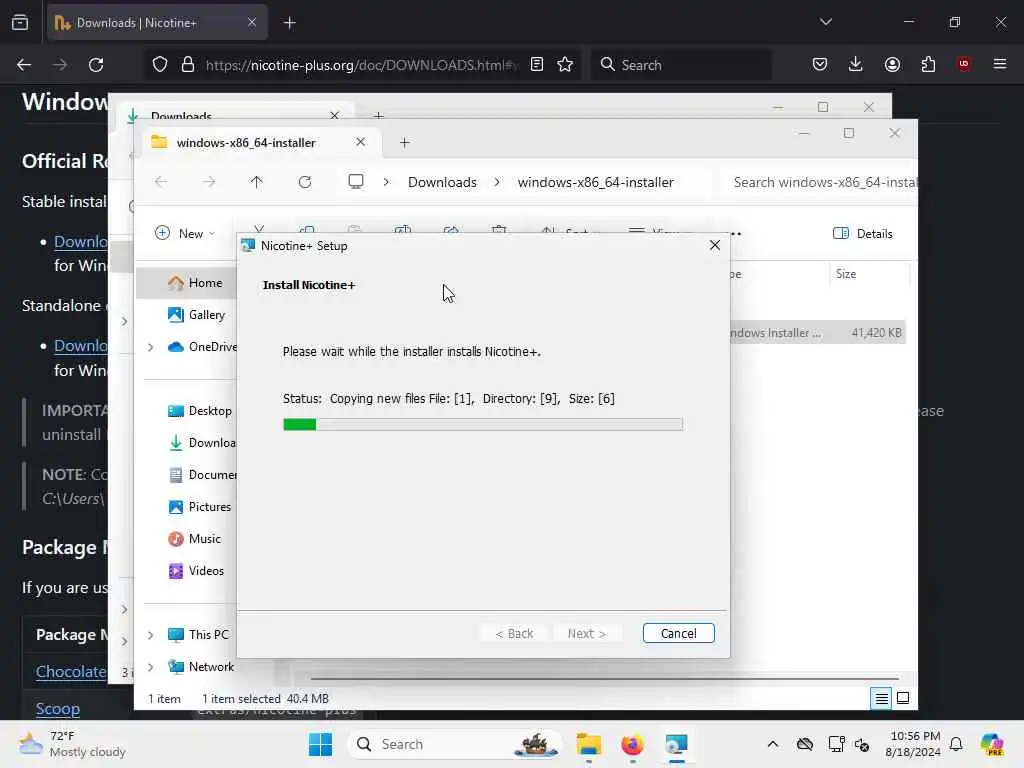Select OneDrive cloud icon in sidebar
The image size is (1024, 768).
click(176, 347)
